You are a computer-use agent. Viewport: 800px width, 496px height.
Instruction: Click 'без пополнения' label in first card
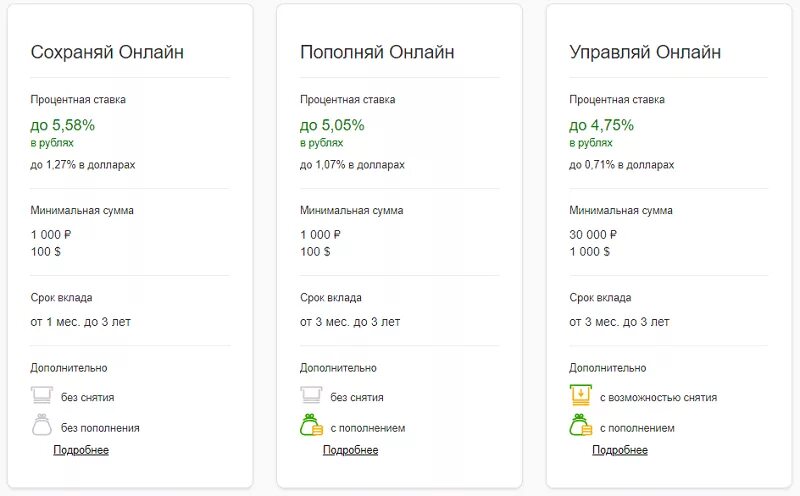[x=100, y=428]
